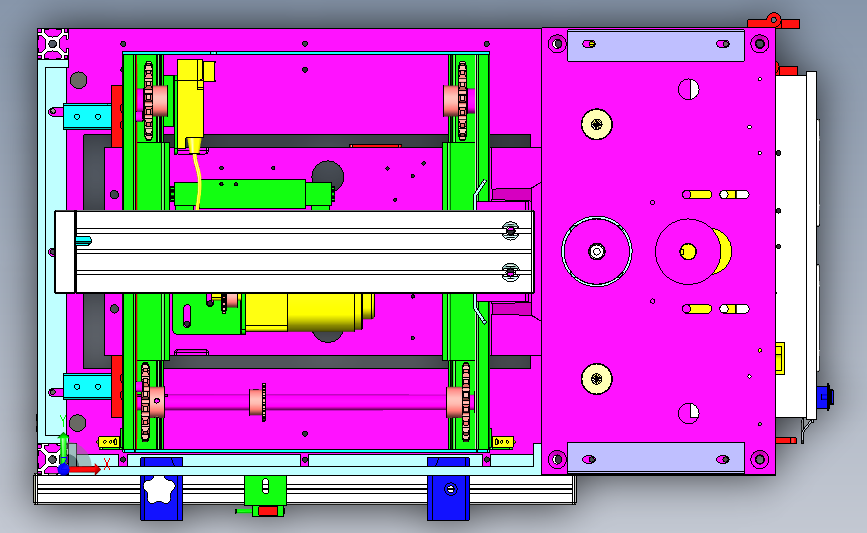Screen dimensions: 867x533
Task: Select the circular disc with yellow center hub
Action: pos(688,252)
